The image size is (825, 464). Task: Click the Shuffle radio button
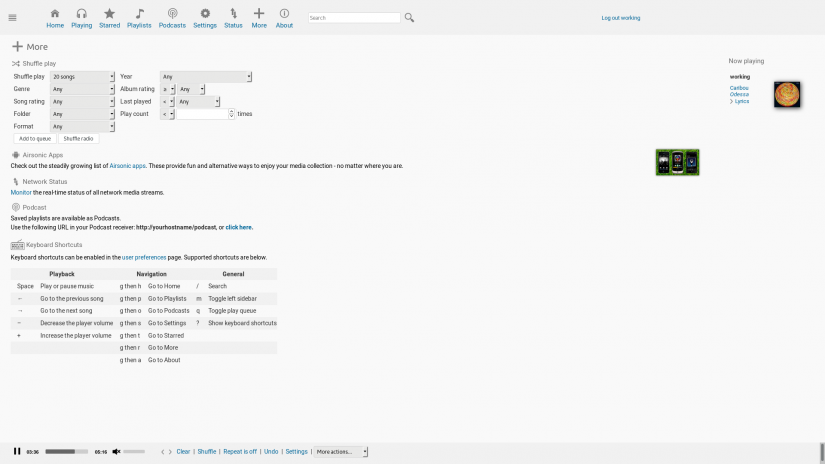[x=78, y=139]
